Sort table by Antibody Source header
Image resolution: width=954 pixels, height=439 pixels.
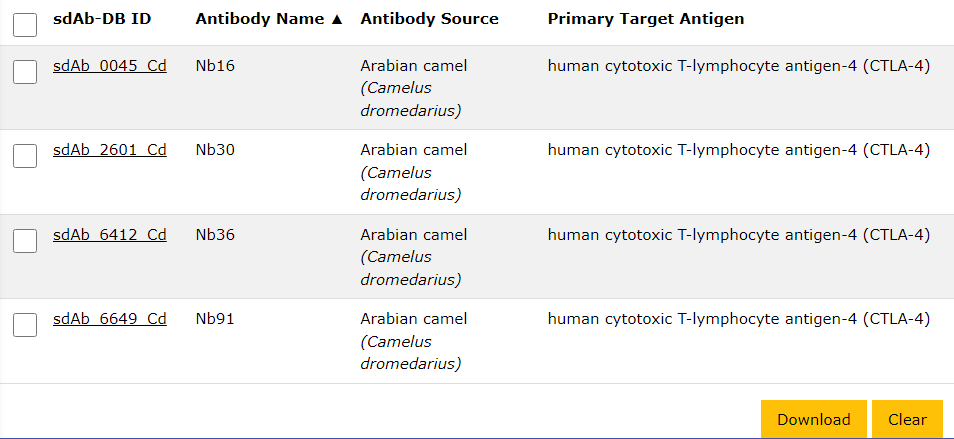pos(429,20)
